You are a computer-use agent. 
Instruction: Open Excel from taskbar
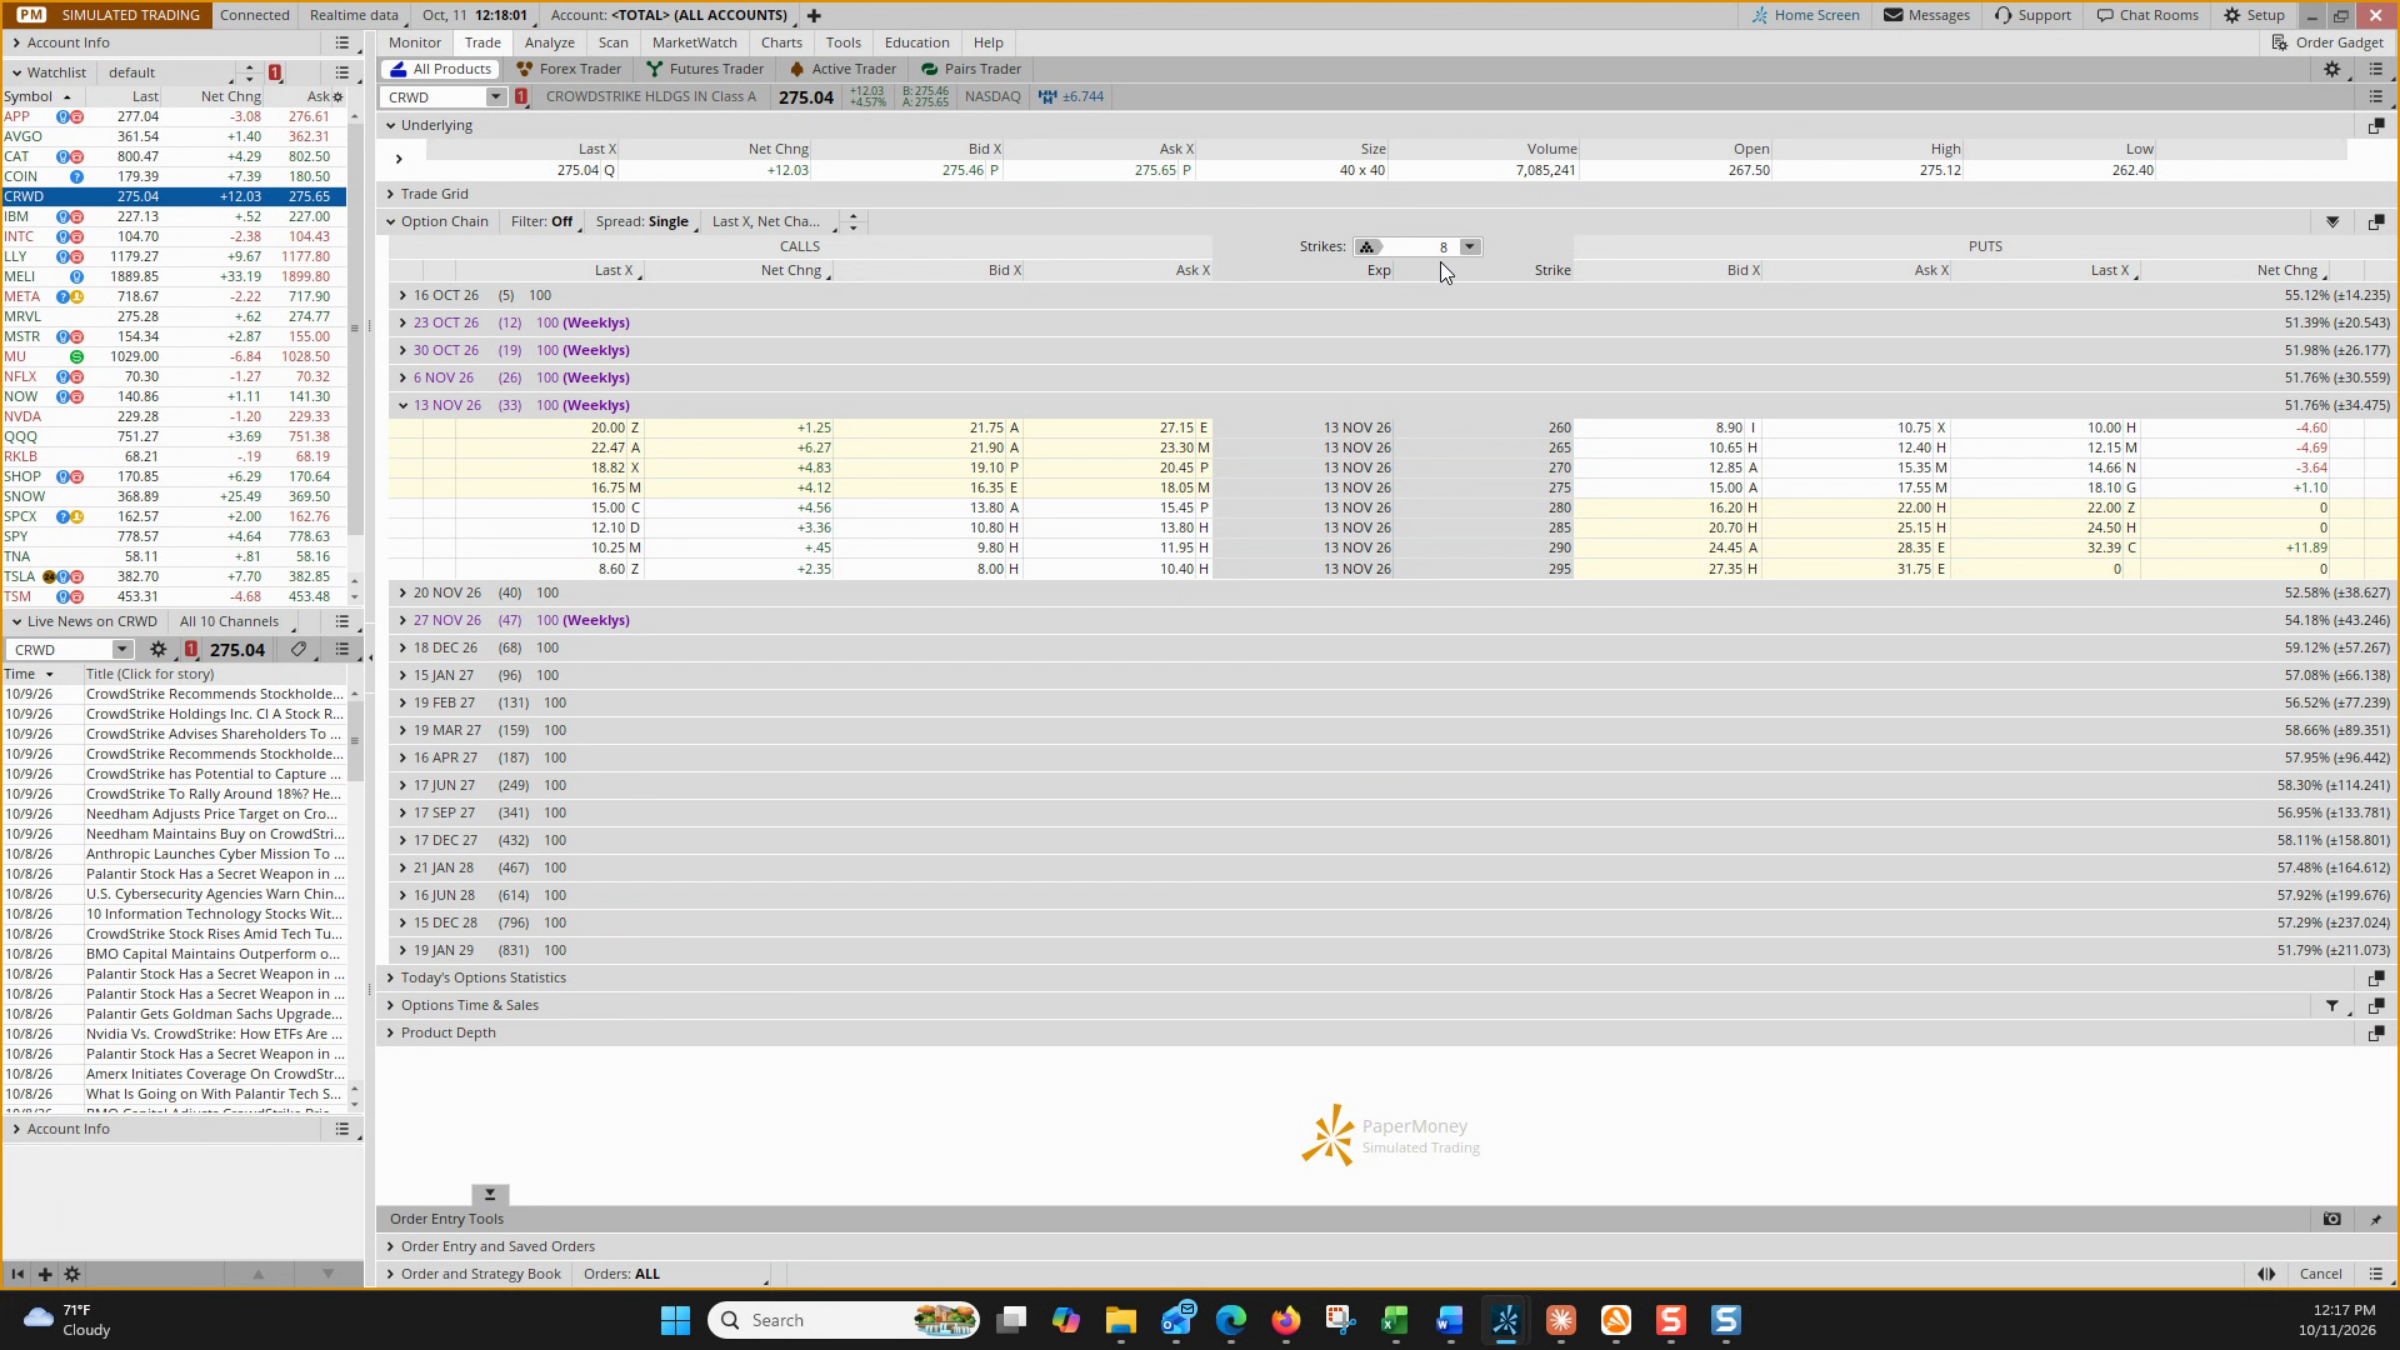point(1395,1320)
